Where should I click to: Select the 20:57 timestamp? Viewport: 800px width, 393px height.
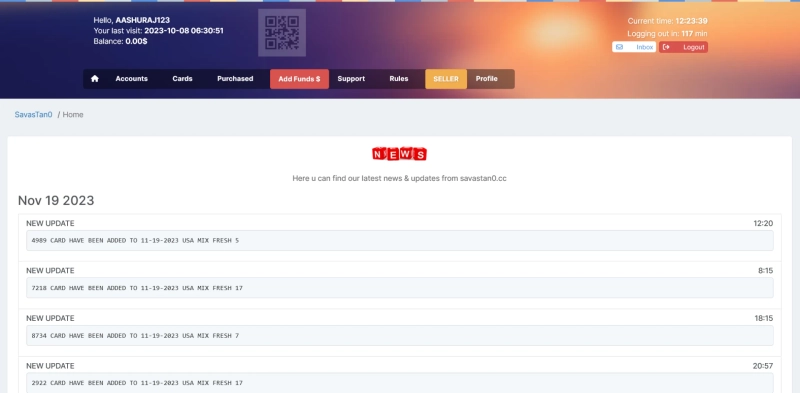[763, 366]
